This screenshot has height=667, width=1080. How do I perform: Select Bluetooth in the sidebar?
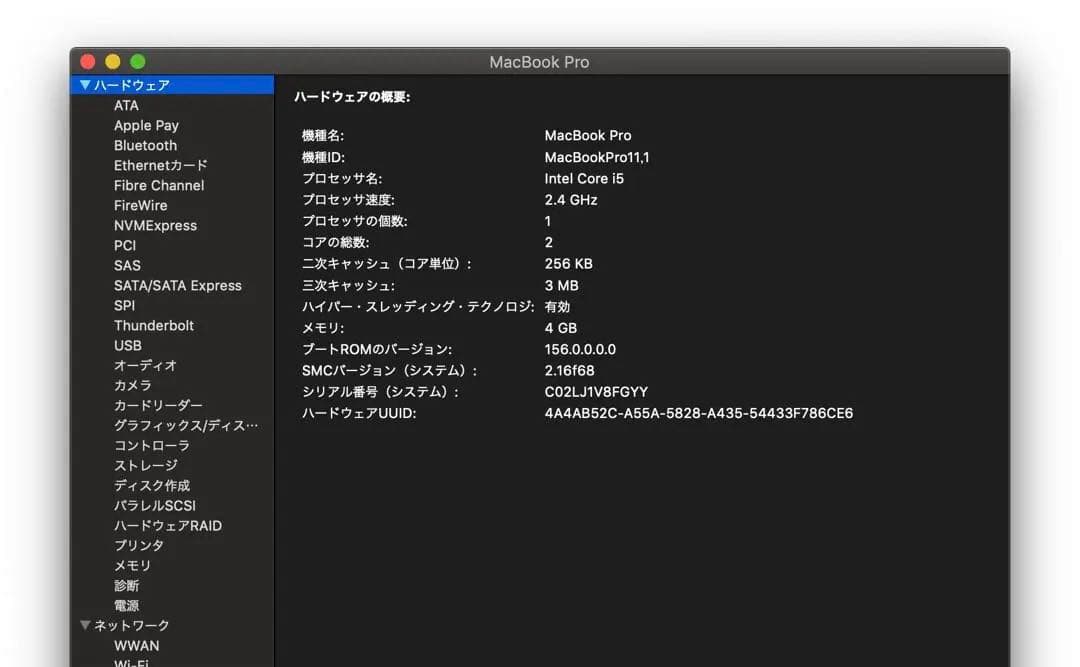pos(145,145)
